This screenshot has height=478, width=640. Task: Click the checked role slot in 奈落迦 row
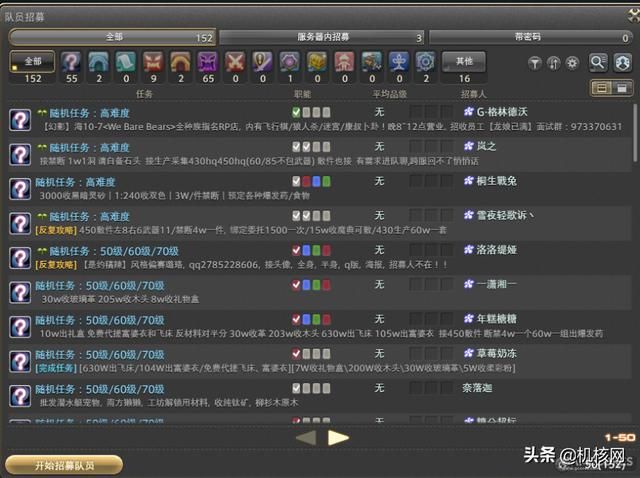[296, 388]
